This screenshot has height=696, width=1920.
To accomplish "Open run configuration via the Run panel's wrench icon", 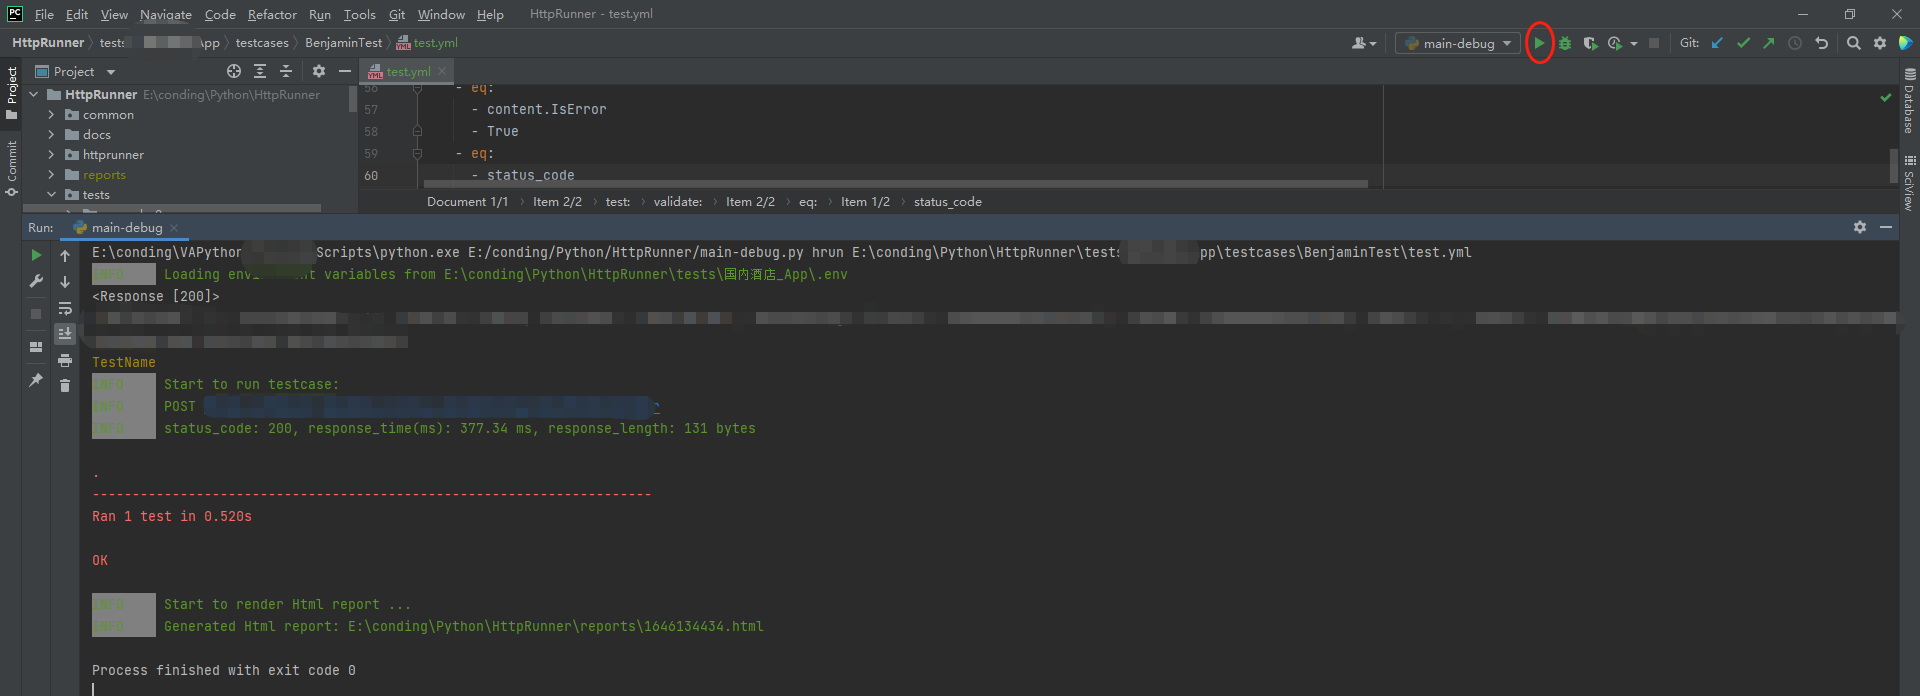I will pyautogui.click(x=36, y=281).
